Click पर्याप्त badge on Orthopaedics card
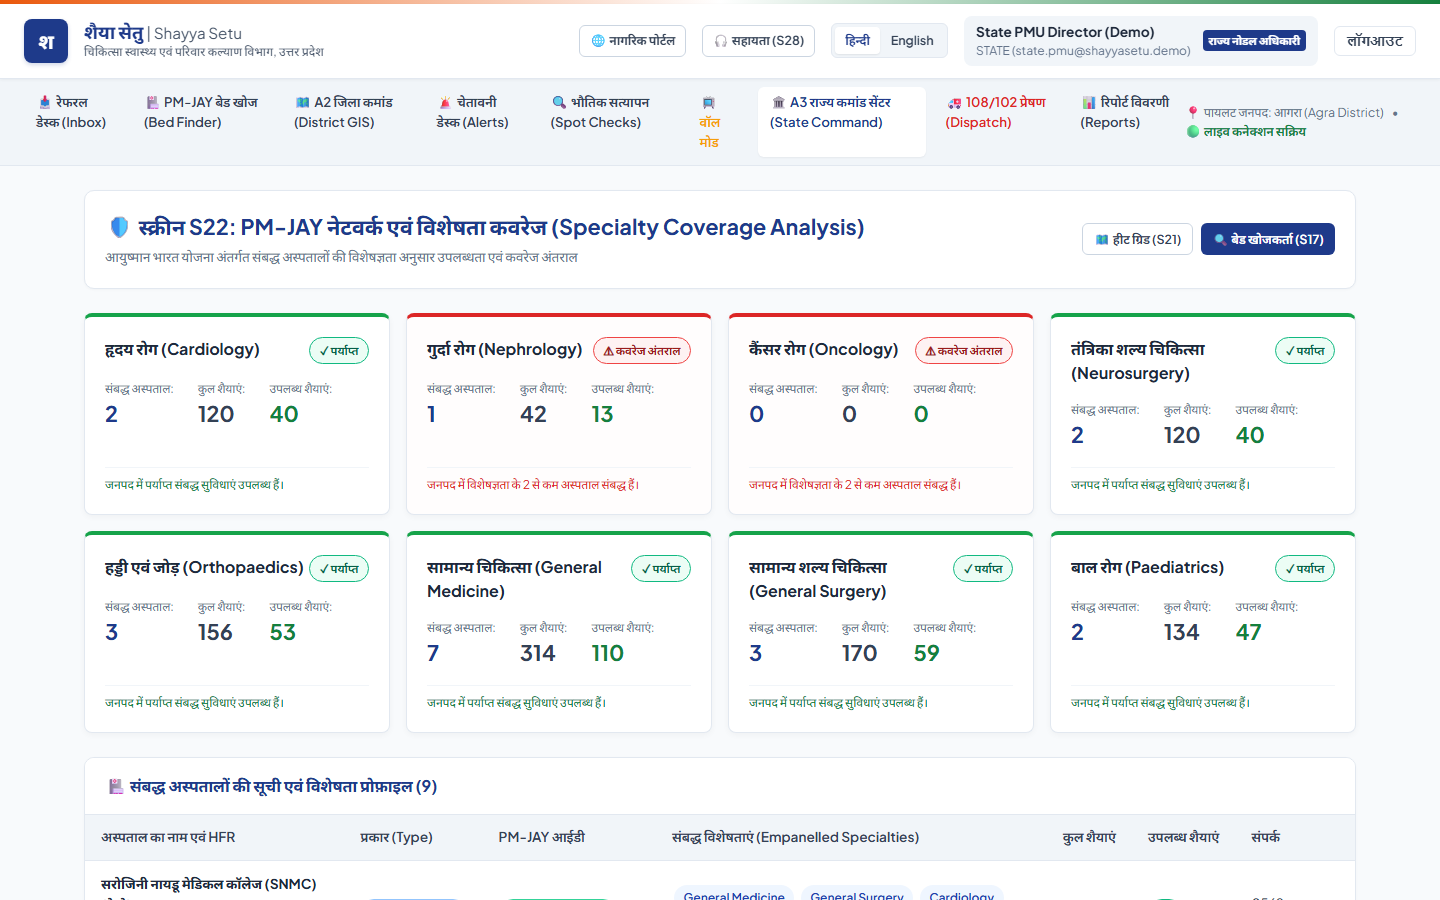The height and width of the screenshot is (900, 1440). 339,569
